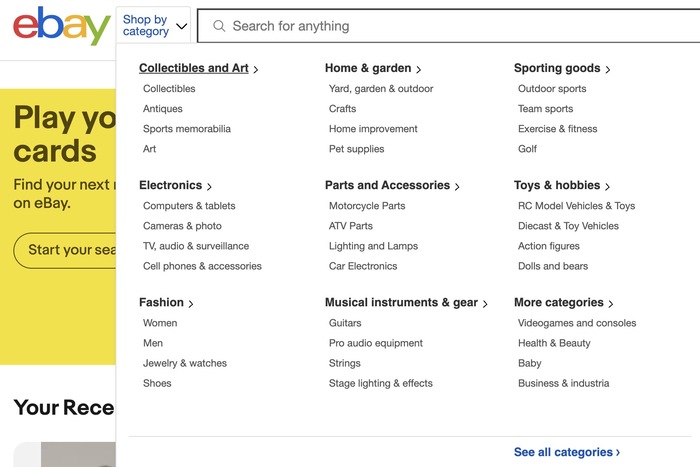The height and width of the screenshot is (467, 700).
Task: Select Action figures under Toys & hobbies
Action: 548,246
